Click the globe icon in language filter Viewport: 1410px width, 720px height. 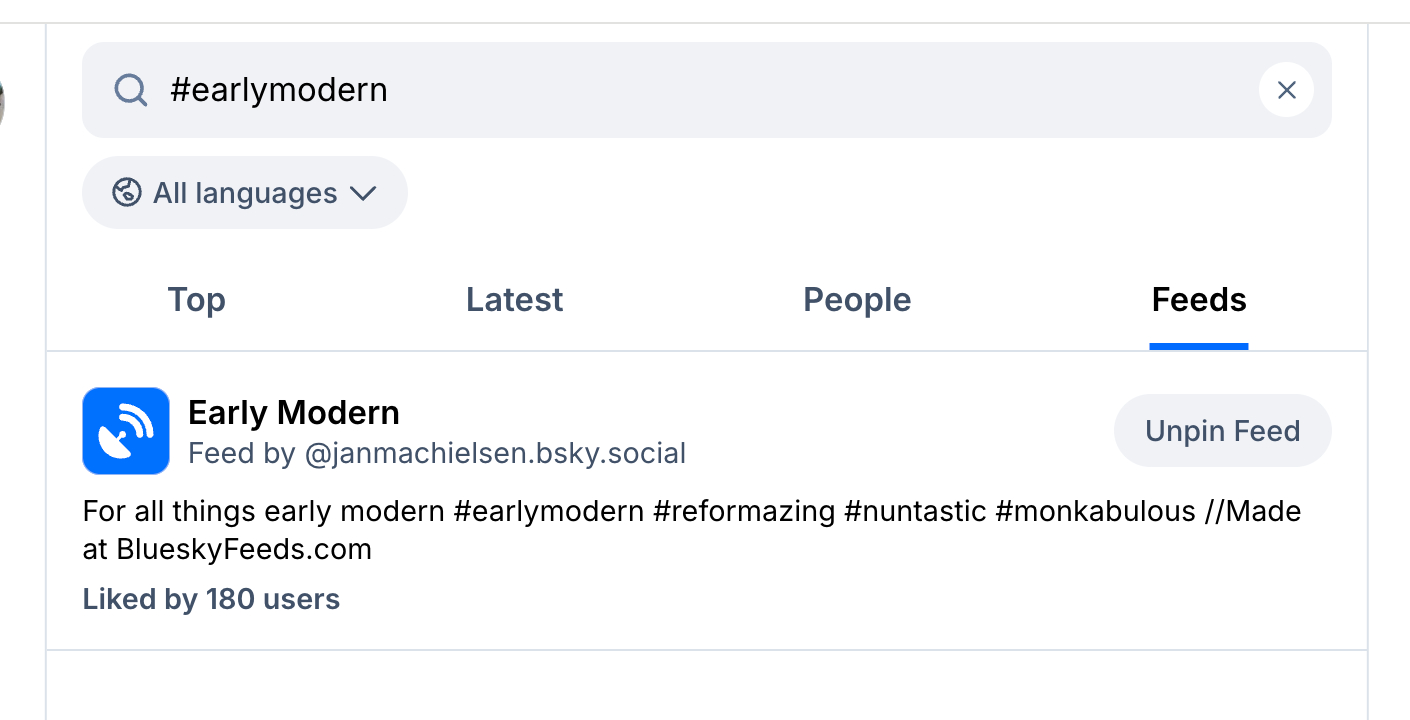point(127,192)
